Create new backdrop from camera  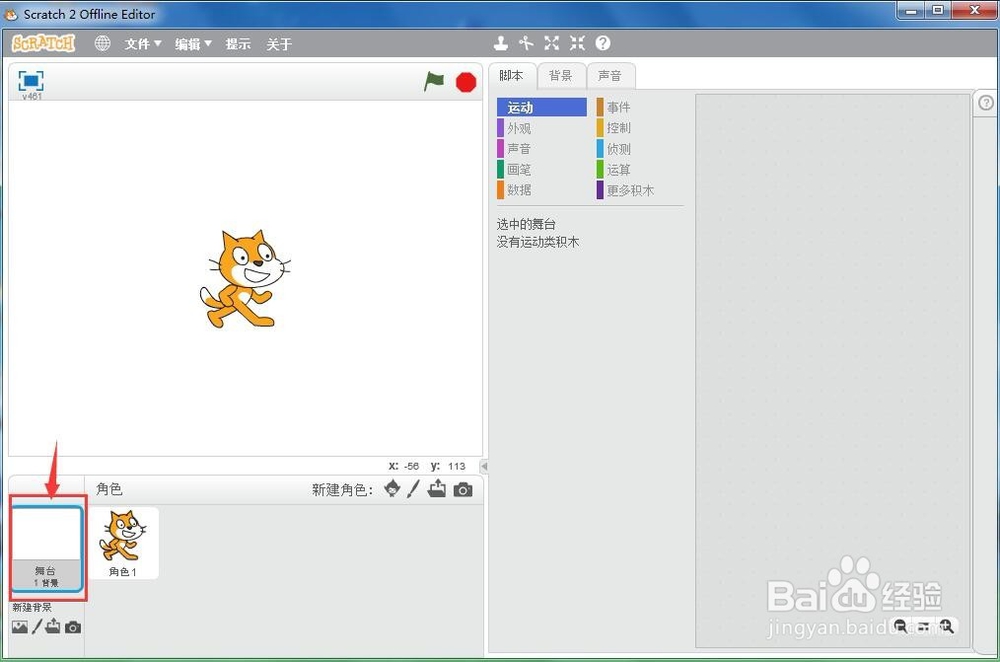coord(73,628)
